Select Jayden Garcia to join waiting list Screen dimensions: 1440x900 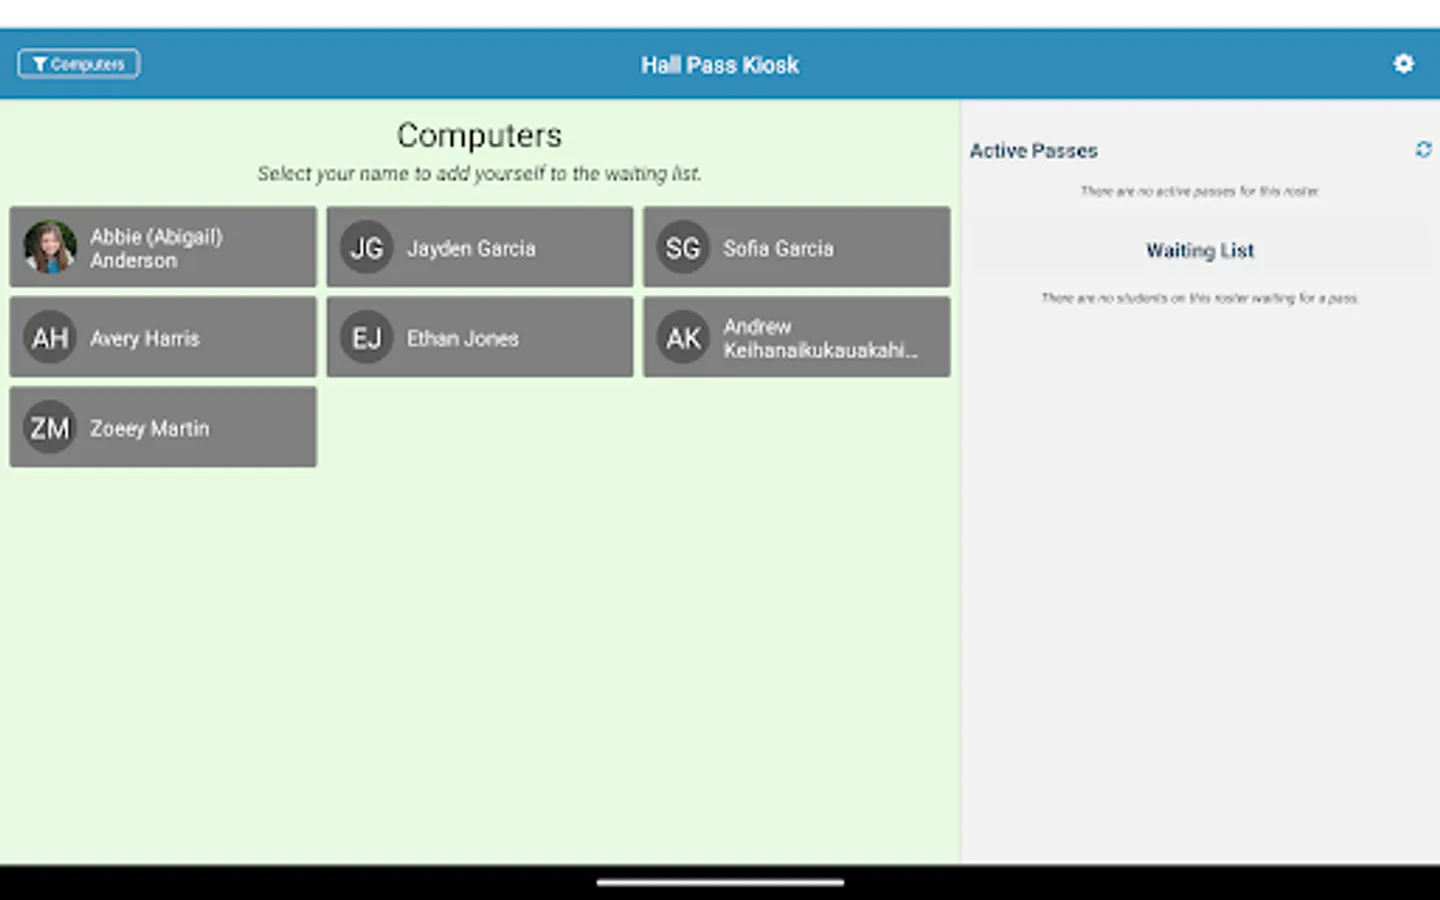[x=479, y=247]
